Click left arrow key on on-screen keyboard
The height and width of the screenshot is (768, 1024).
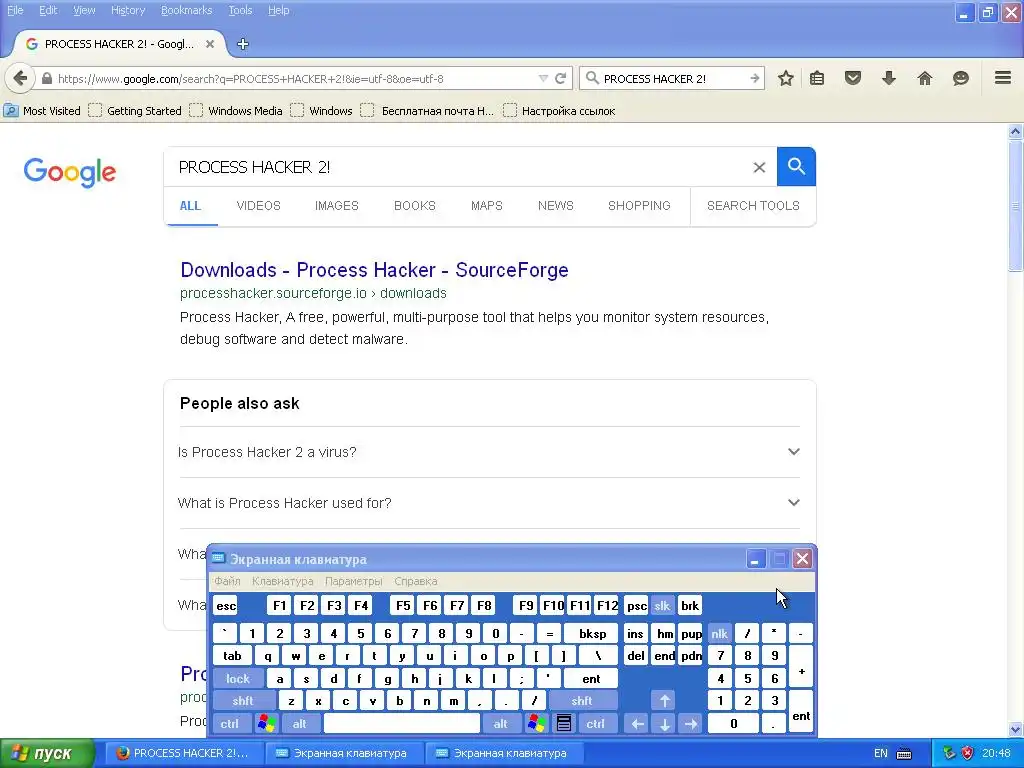pyautogui.click(x=637, y=723)
